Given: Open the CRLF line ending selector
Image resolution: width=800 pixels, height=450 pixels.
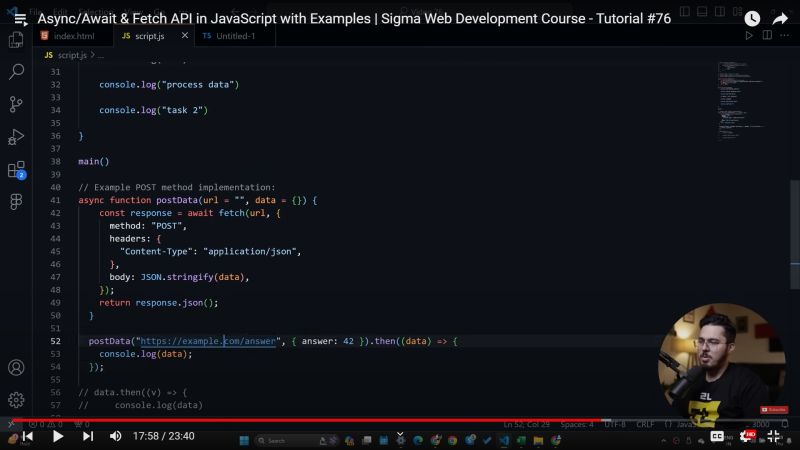Looking at the screenshot, I should pos(646,424).
